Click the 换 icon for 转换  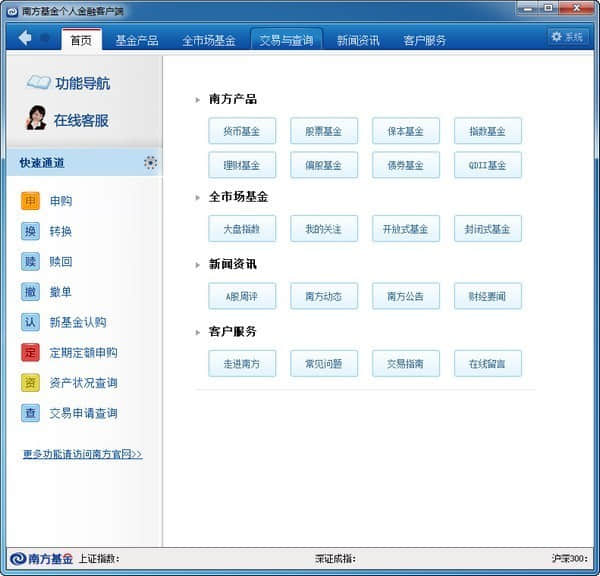click(30, 231)
